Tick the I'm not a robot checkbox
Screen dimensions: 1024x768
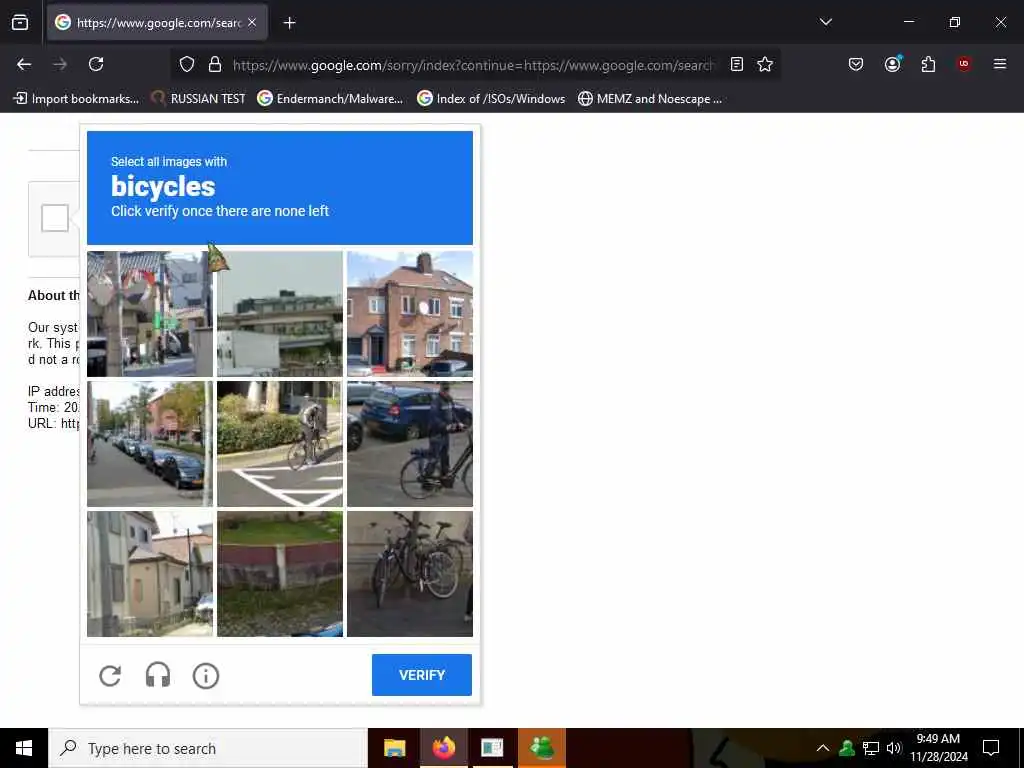(55, 217)
